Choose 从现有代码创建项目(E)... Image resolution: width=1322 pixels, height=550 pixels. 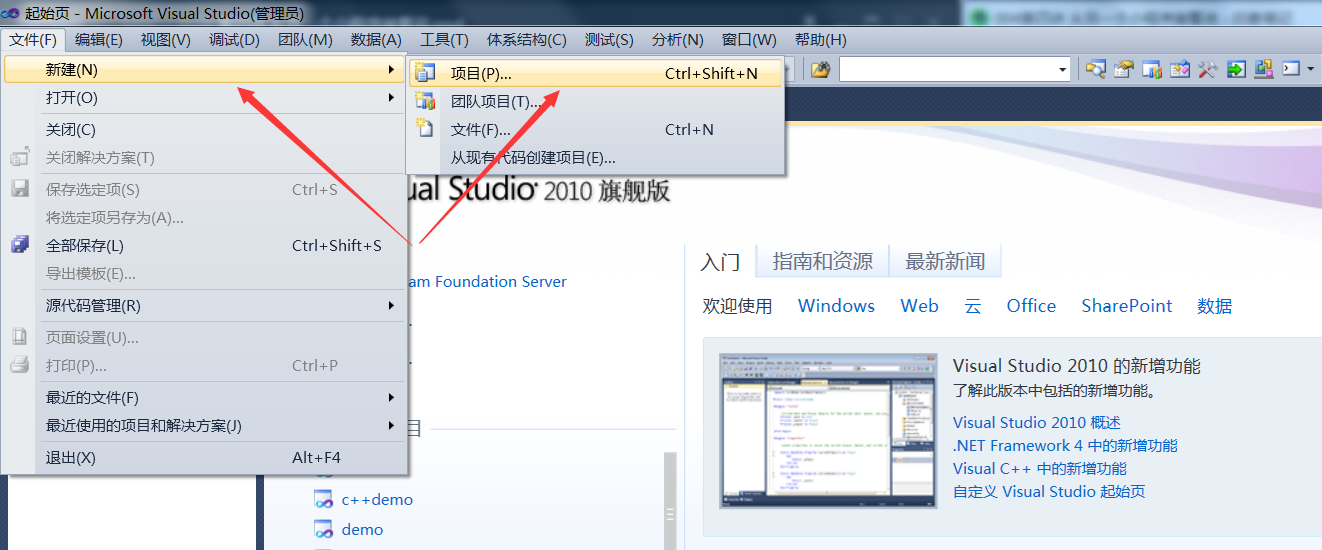(595, 157)
